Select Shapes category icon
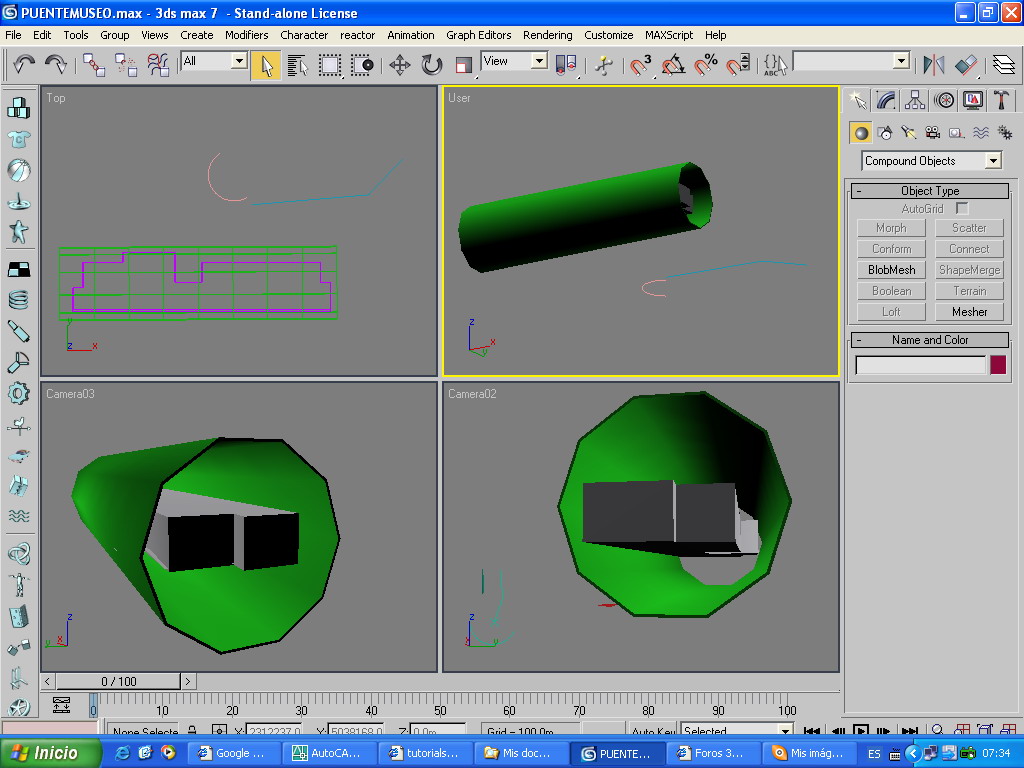 coord(885,133)
